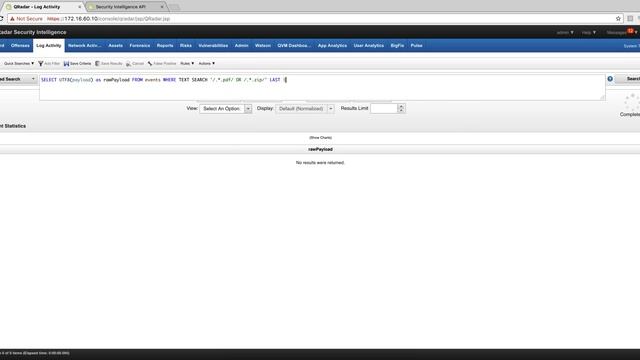Open the Rules dropdown menu
The height and width of the screenshot is (360, 640).
pos(187,64)
